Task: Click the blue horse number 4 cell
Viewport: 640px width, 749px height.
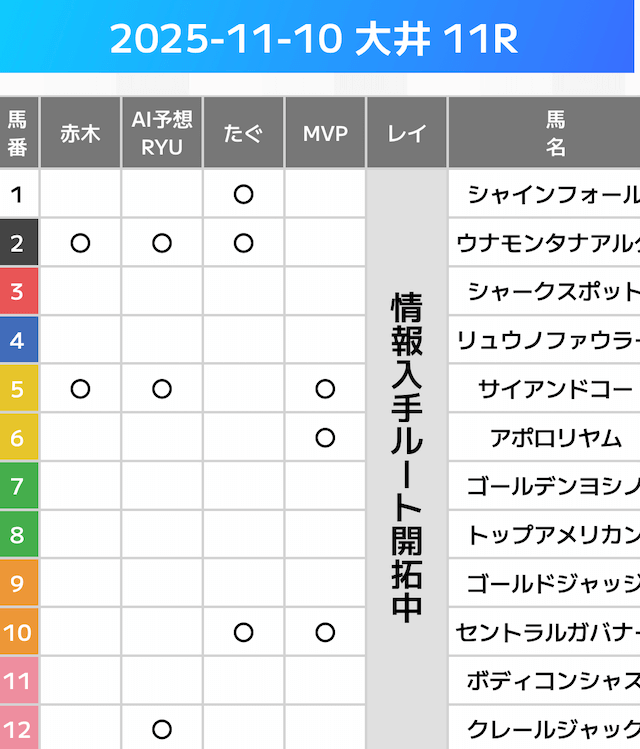Action: pyautogui.click(x=18, y=340)
